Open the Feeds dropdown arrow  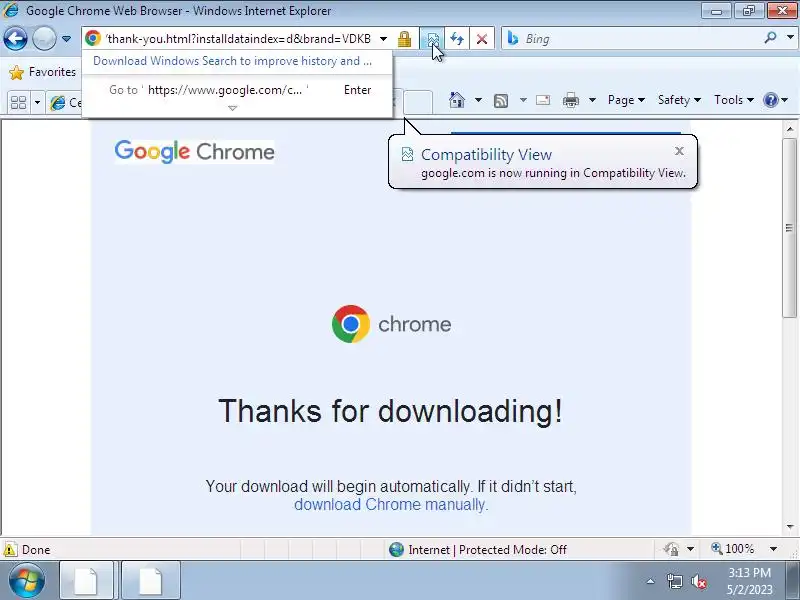[523, 100]
